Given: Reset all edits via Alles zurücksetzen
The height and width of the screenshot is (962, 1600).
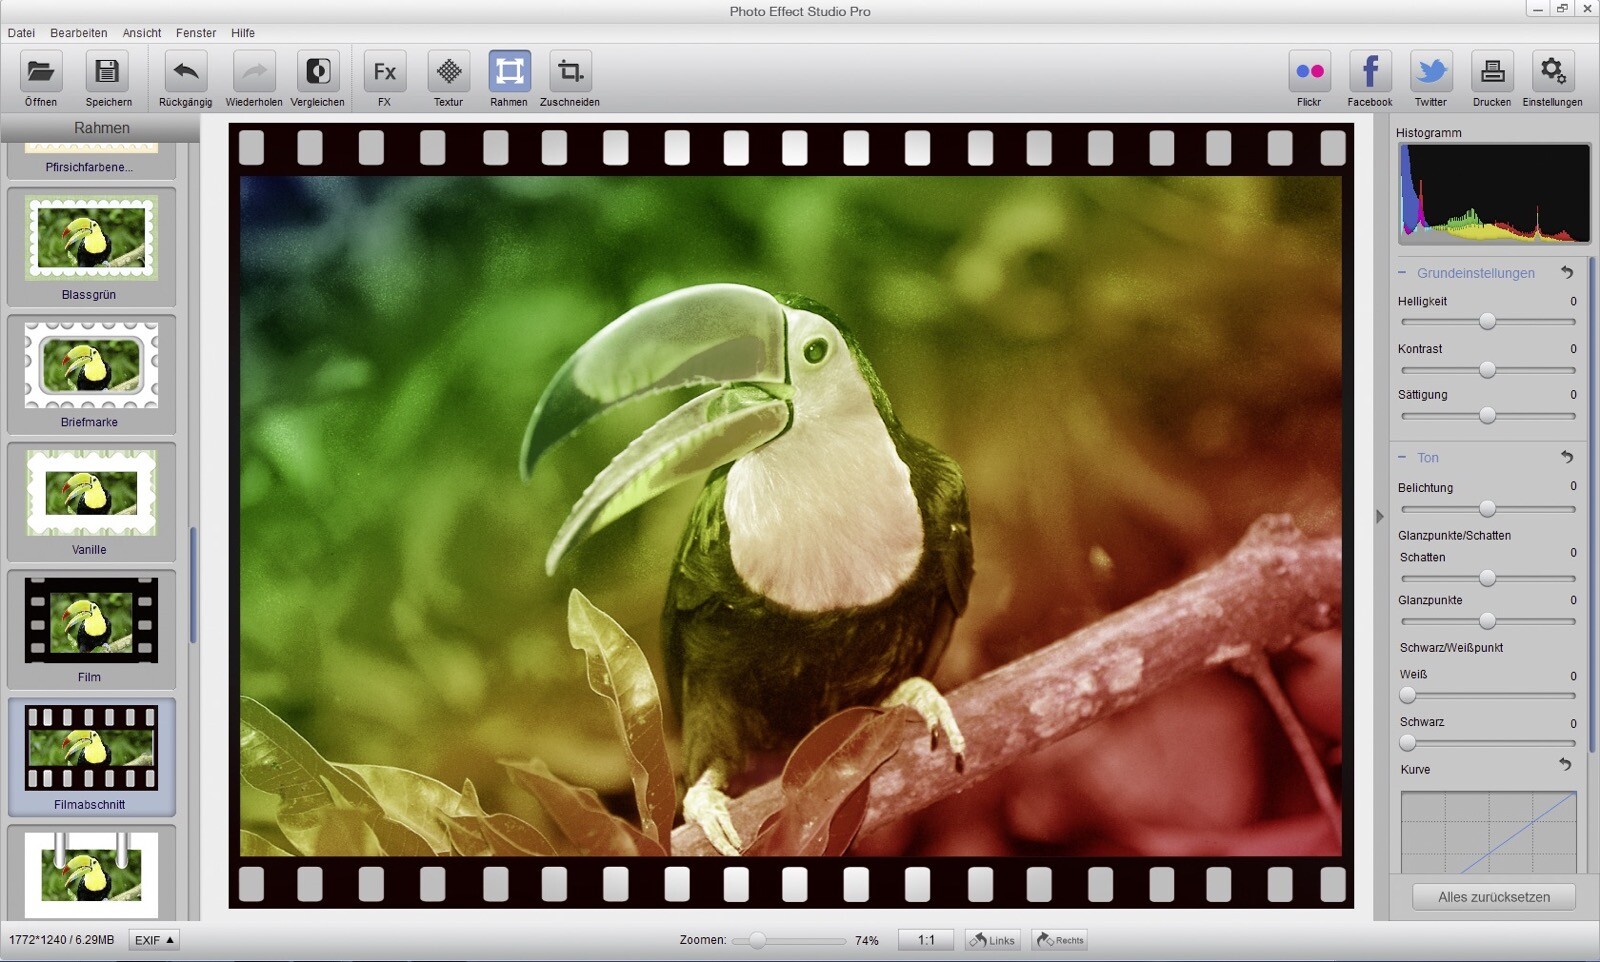Looking at the screenshot, I should (x=1494, y=896).
